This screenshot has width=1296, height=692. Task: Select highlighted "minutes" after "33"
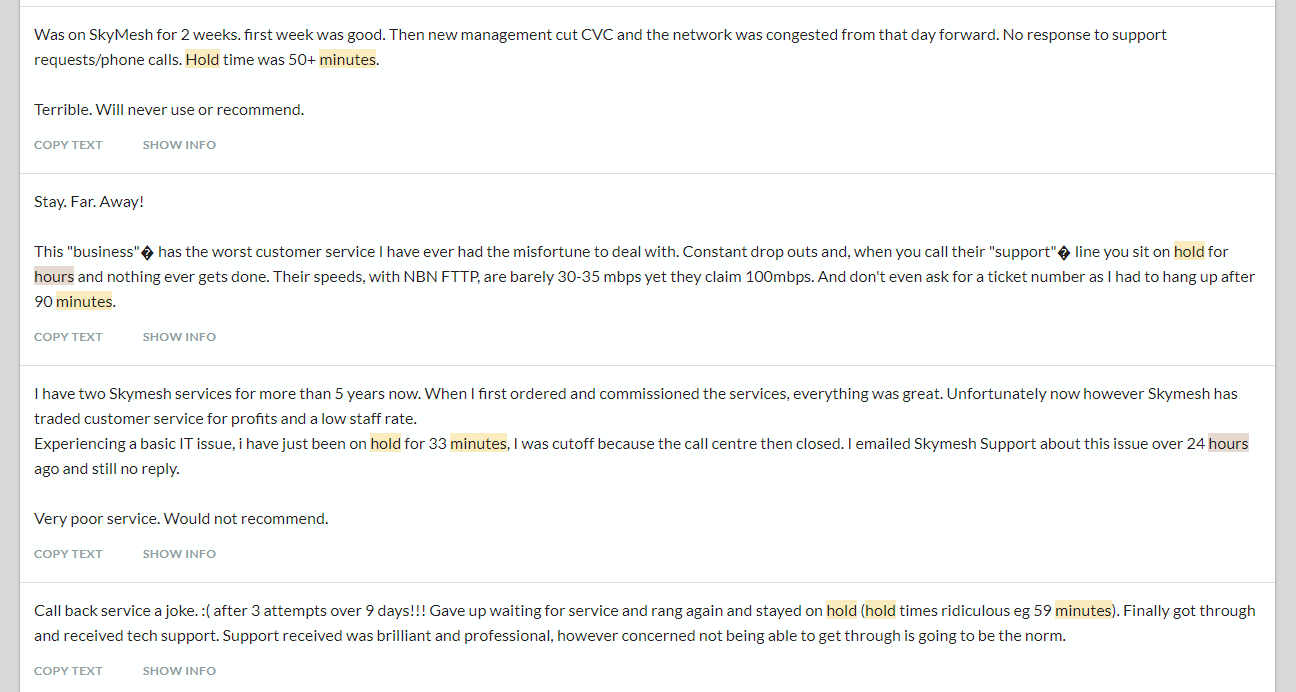(x=478, y=444)
